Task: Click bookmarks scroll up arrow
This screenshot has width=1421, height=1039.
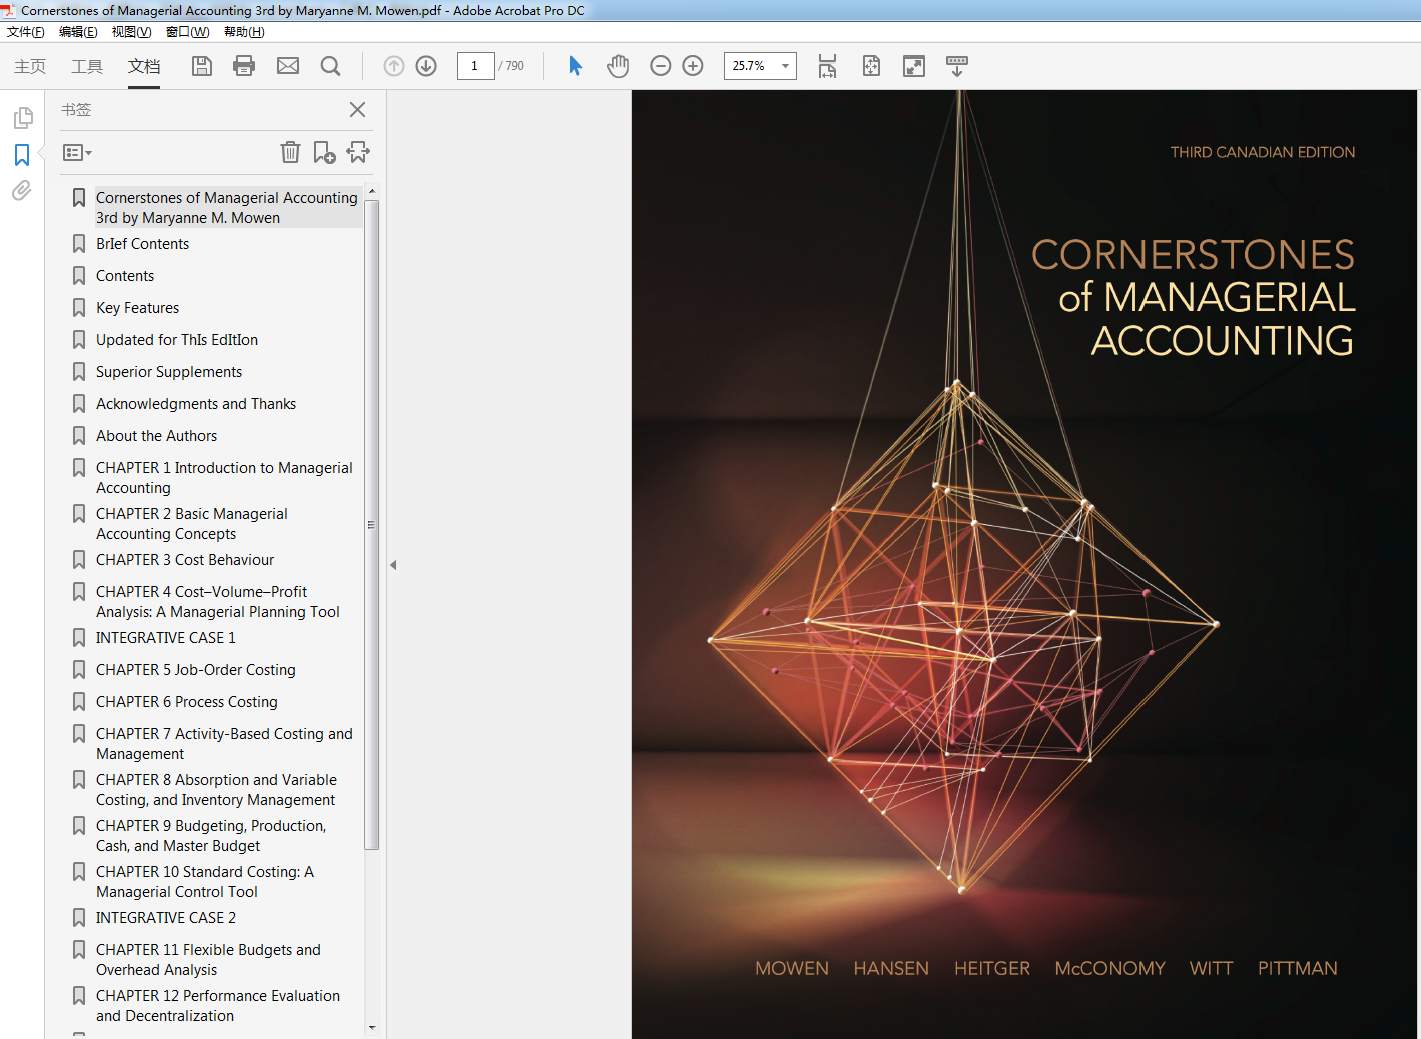Action: coord(372,191)
